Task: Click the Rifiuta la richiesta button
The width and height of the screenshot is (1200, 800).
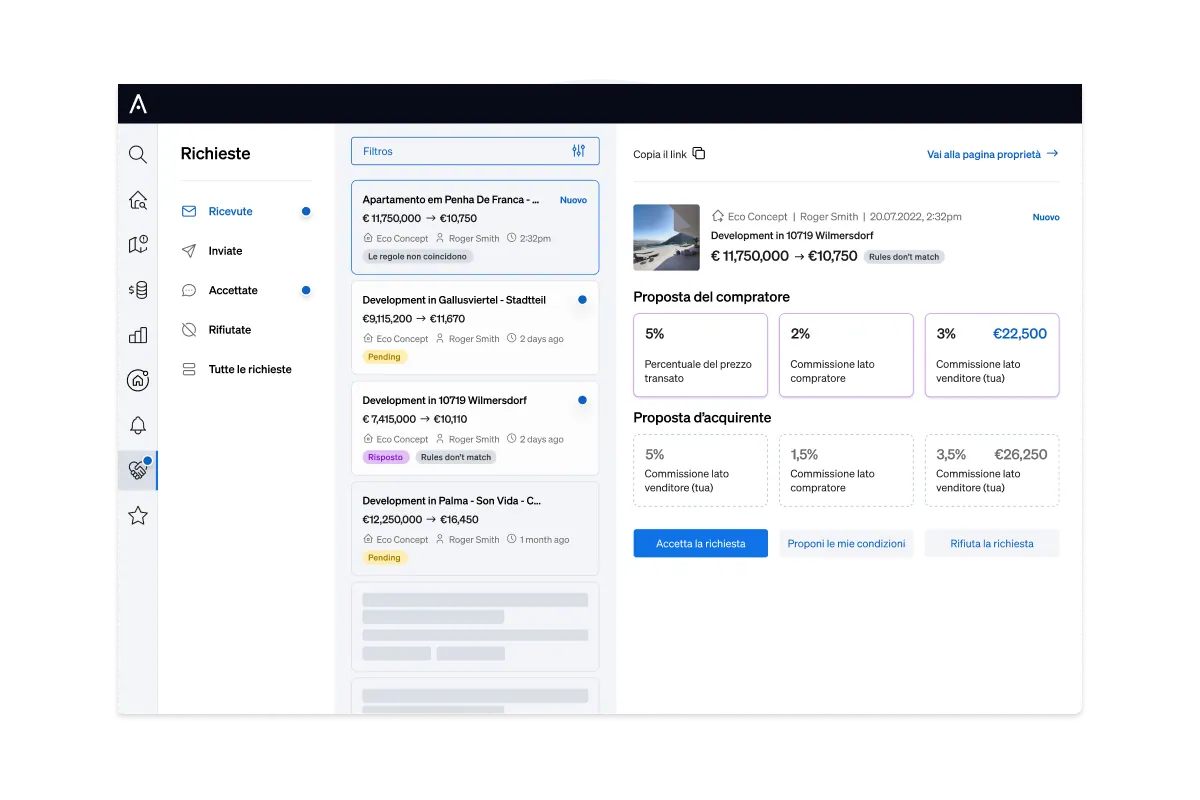Action: (992, 543)
